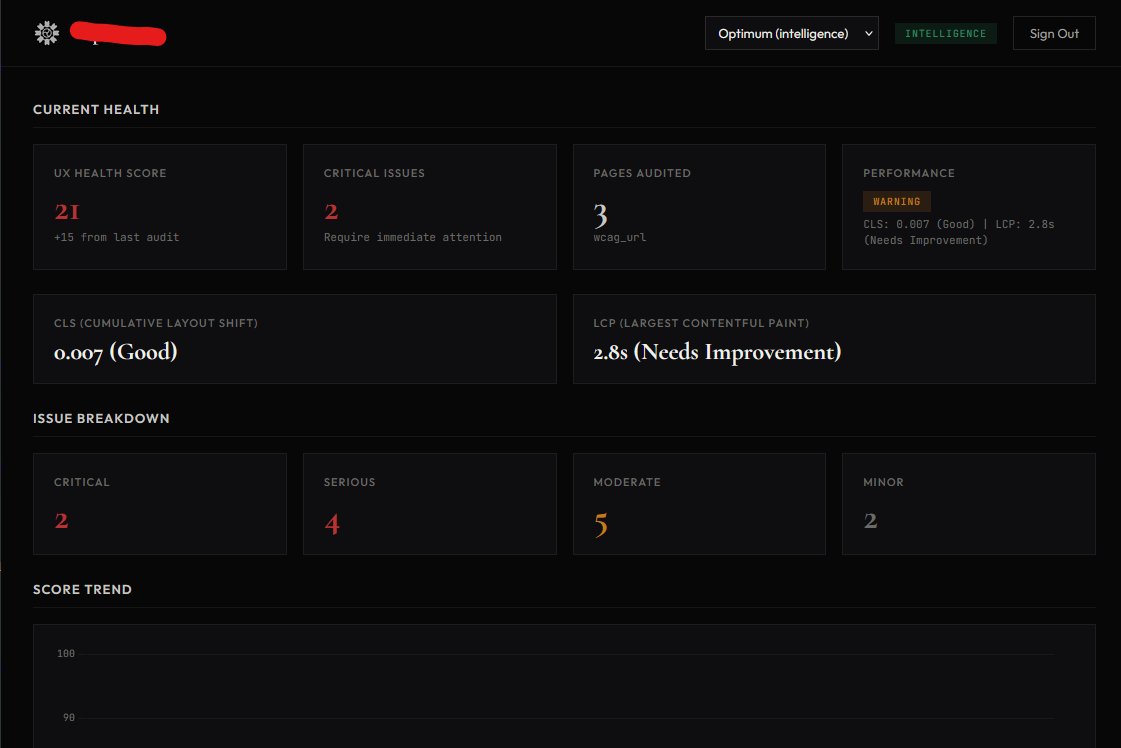Viewport: 1121px width, 748px height.
Task: Select the Issue Breakdown section header
Action: click(101, 418)
